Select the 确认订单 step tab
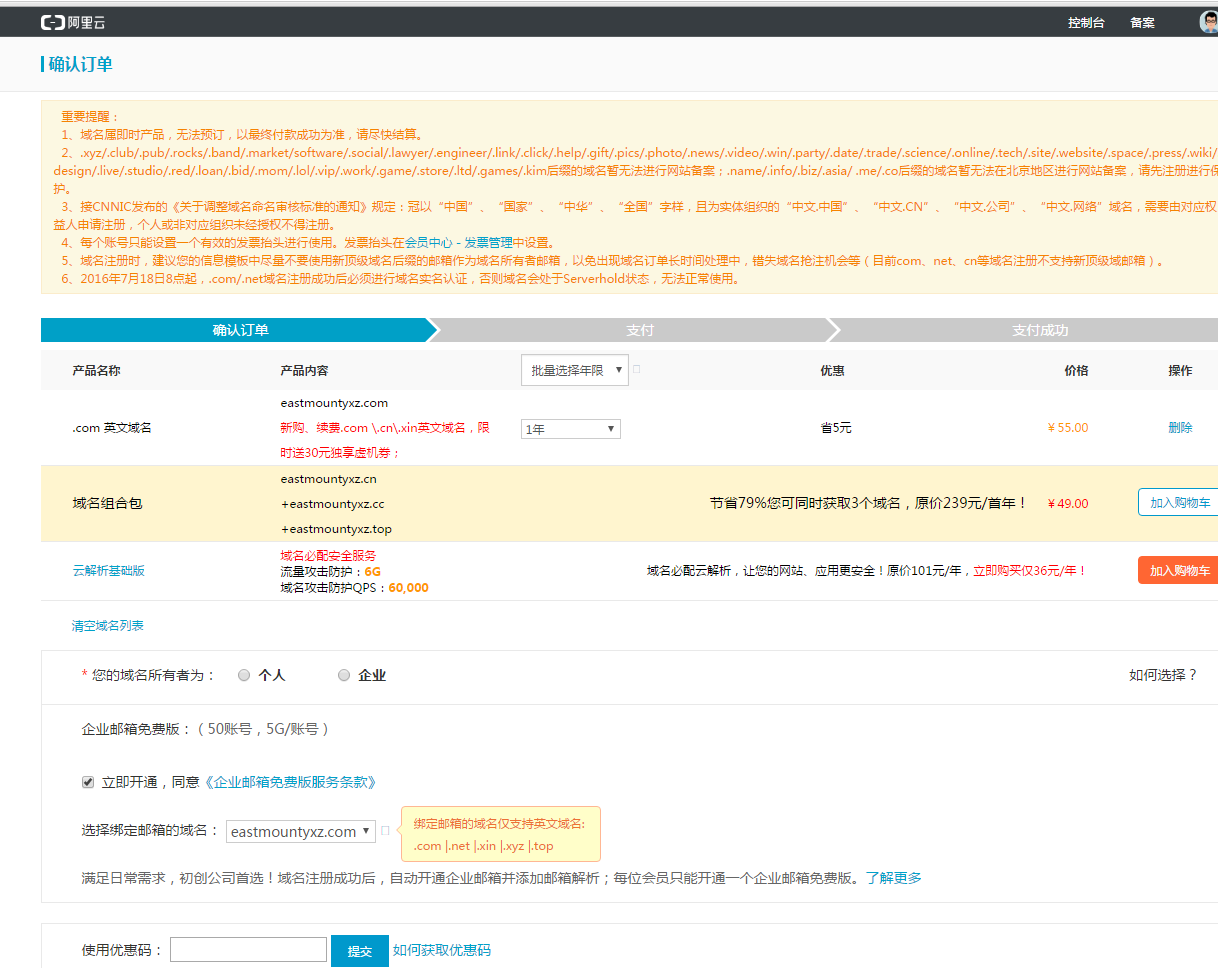The width and height of the screenshot is (1218, 968). [x=240, y=330]
